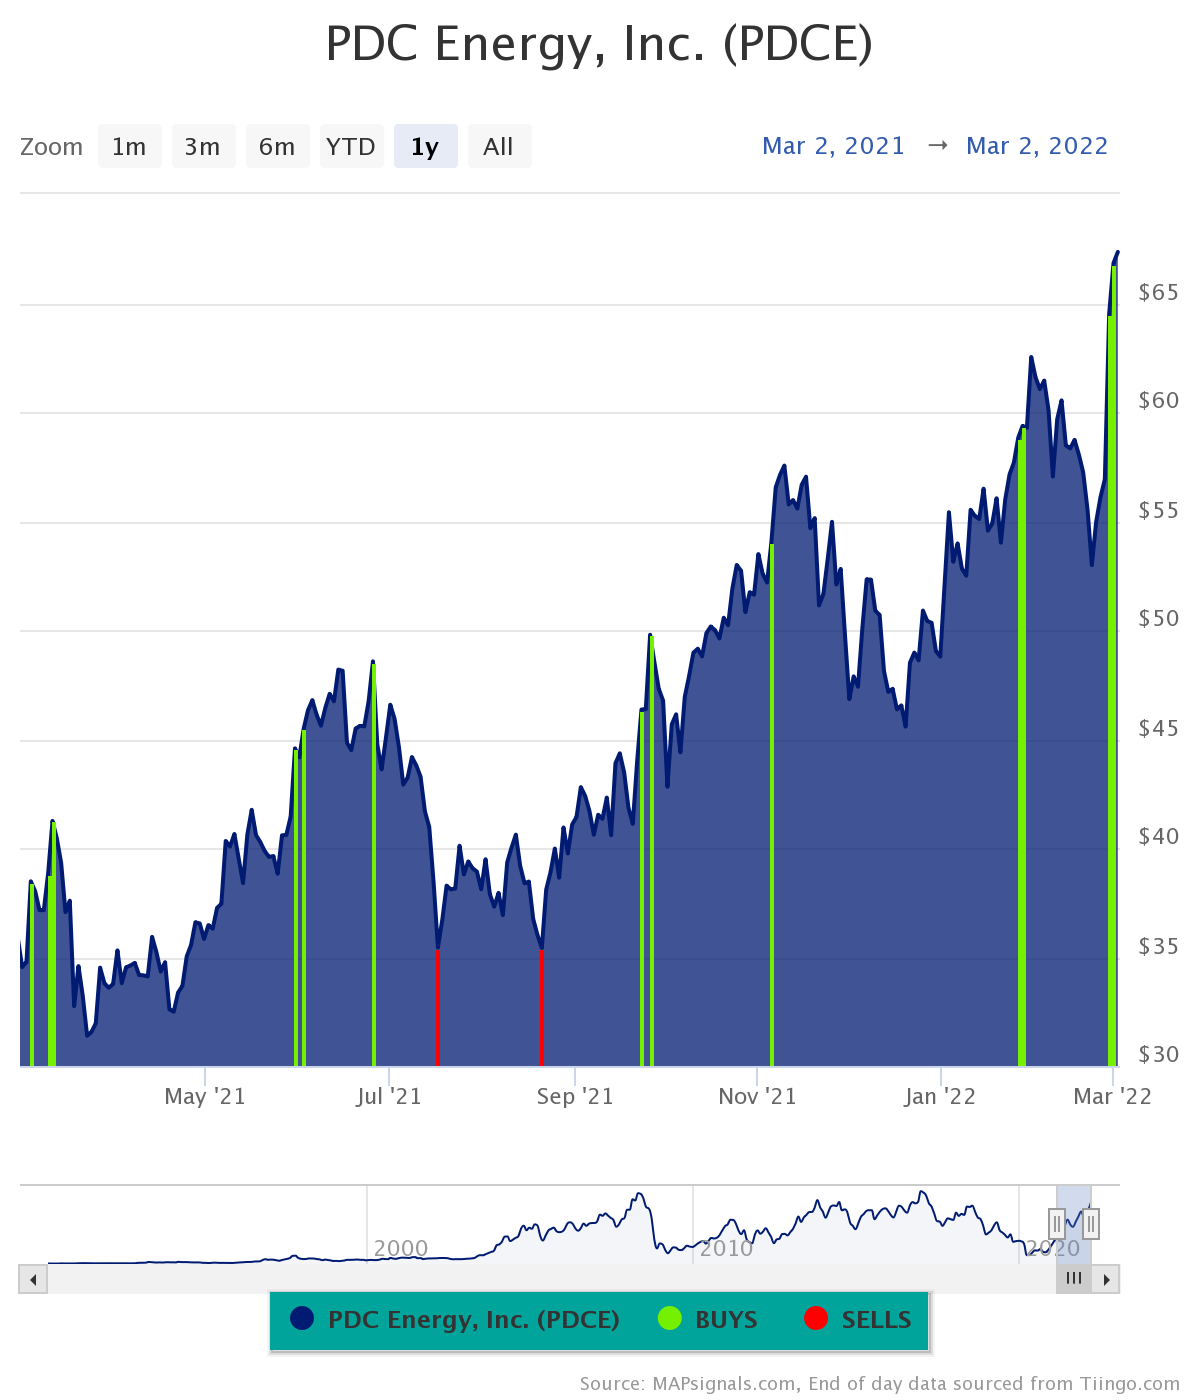The image size is (1200, 1400).
Task: Click the blue PDCE legend dot
Action: click(302, 1319)
